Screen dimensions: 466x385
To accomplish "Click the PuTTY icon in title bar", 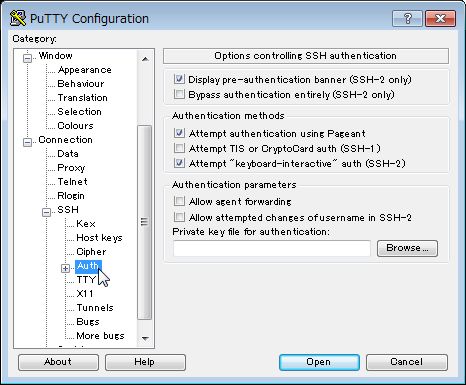I will pyautogui.click(x=18, y=18).
